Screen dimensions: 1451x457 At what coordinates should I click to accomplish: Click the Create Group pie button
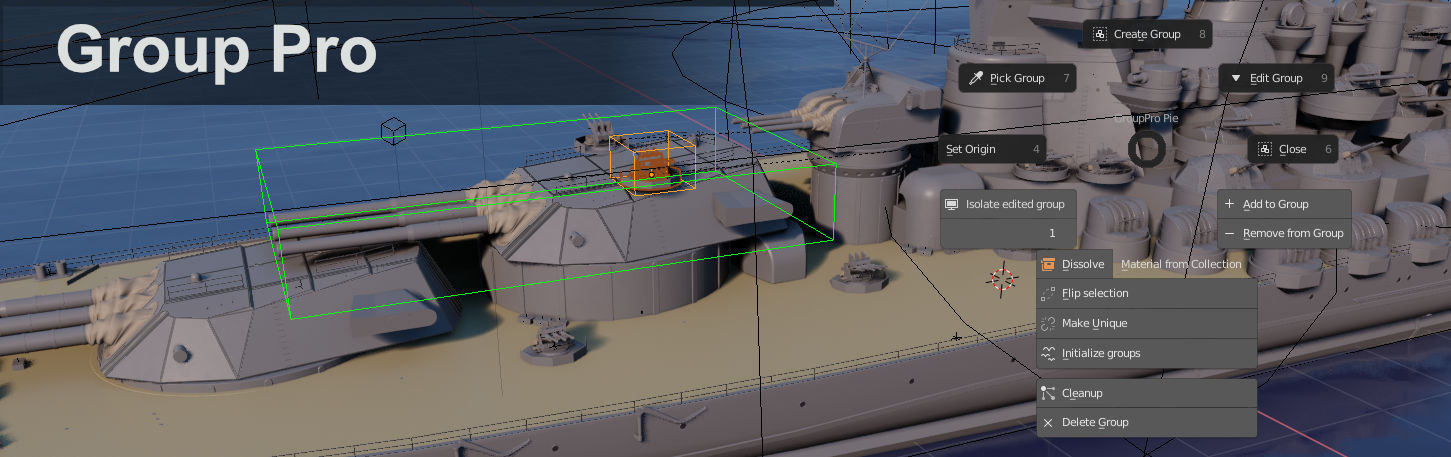tap(1147, 34)
